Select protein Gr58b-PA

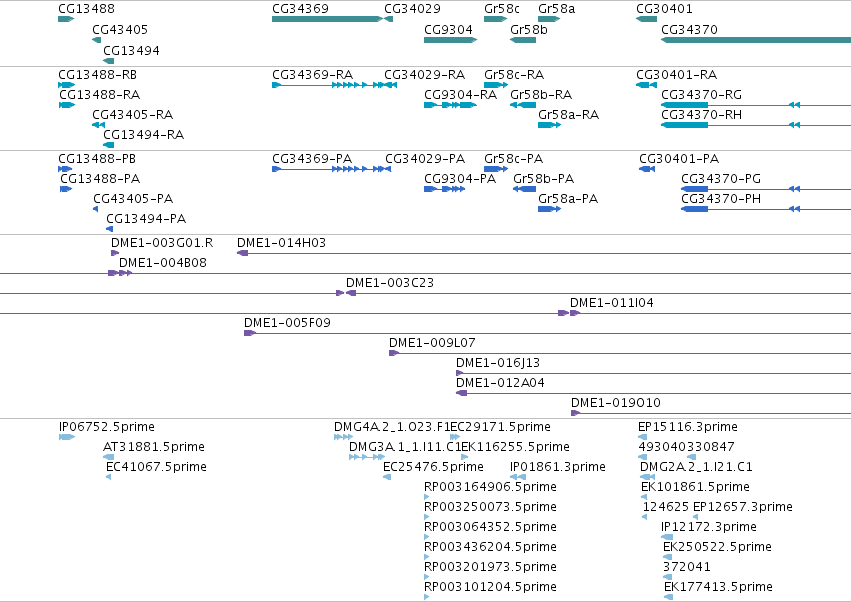(544, 179)
